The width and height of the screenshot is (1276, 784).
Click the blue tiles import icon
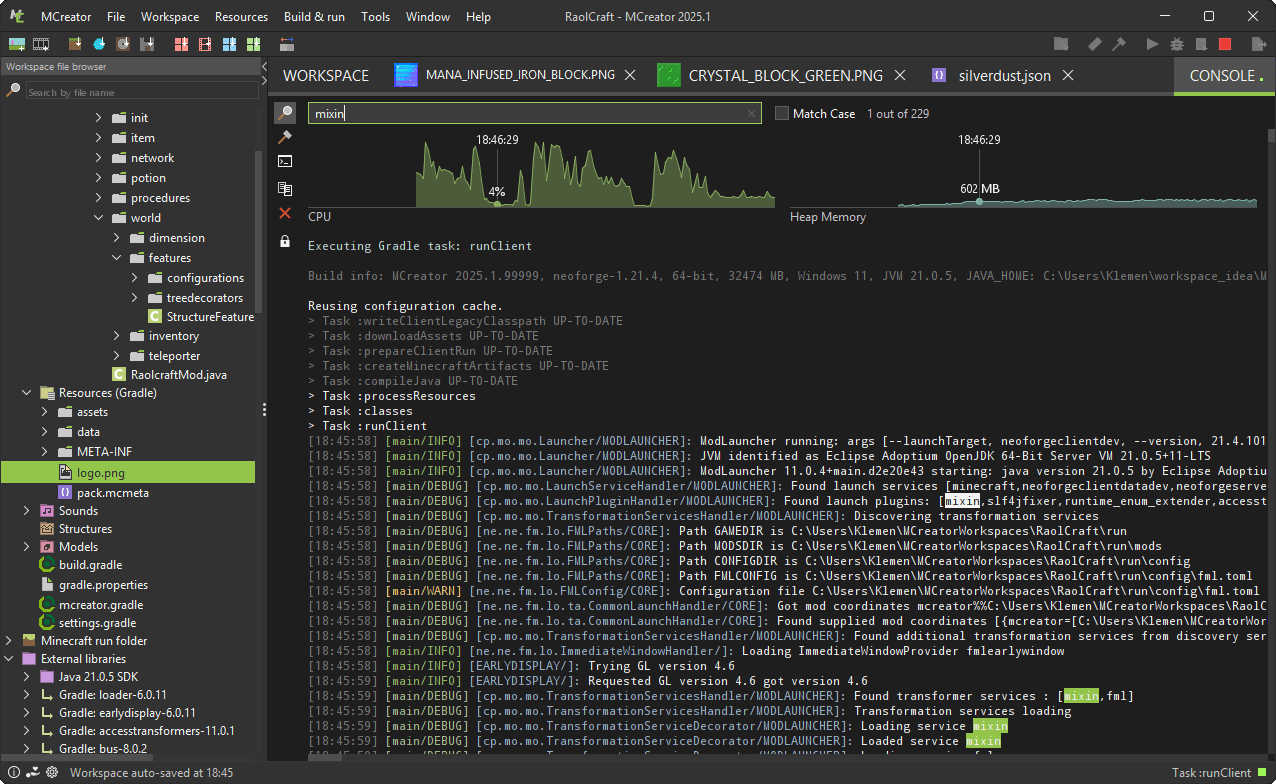click(229, 44)
